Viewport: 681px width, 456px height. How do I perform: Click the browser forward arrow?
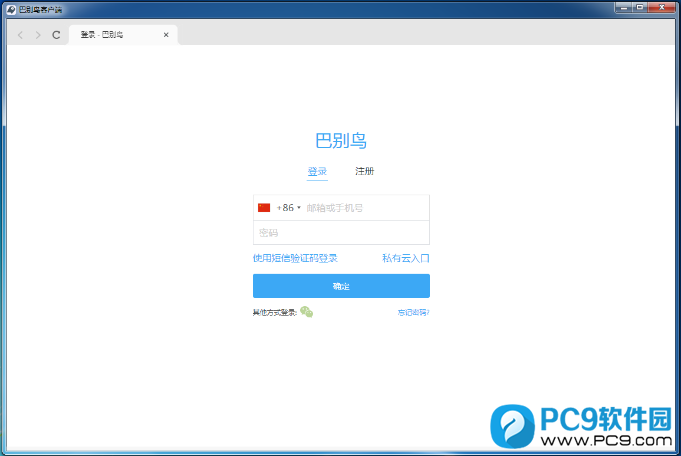(x=38, y=35)
